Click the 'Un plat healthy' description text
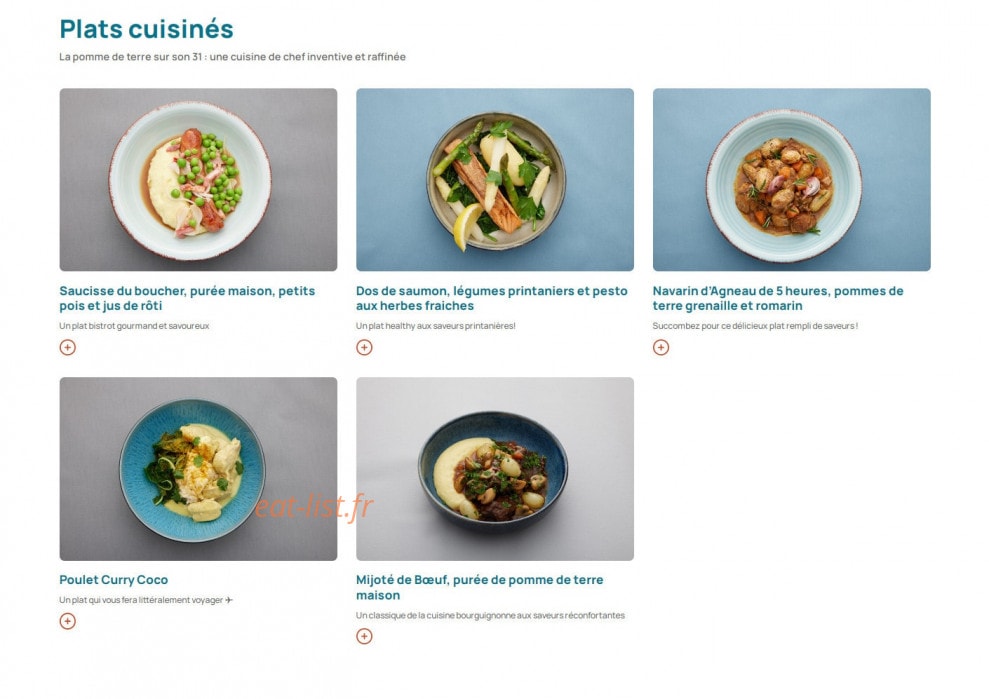Image resolution: width=989 pixels, height=699 pixels. pos(435,326)
